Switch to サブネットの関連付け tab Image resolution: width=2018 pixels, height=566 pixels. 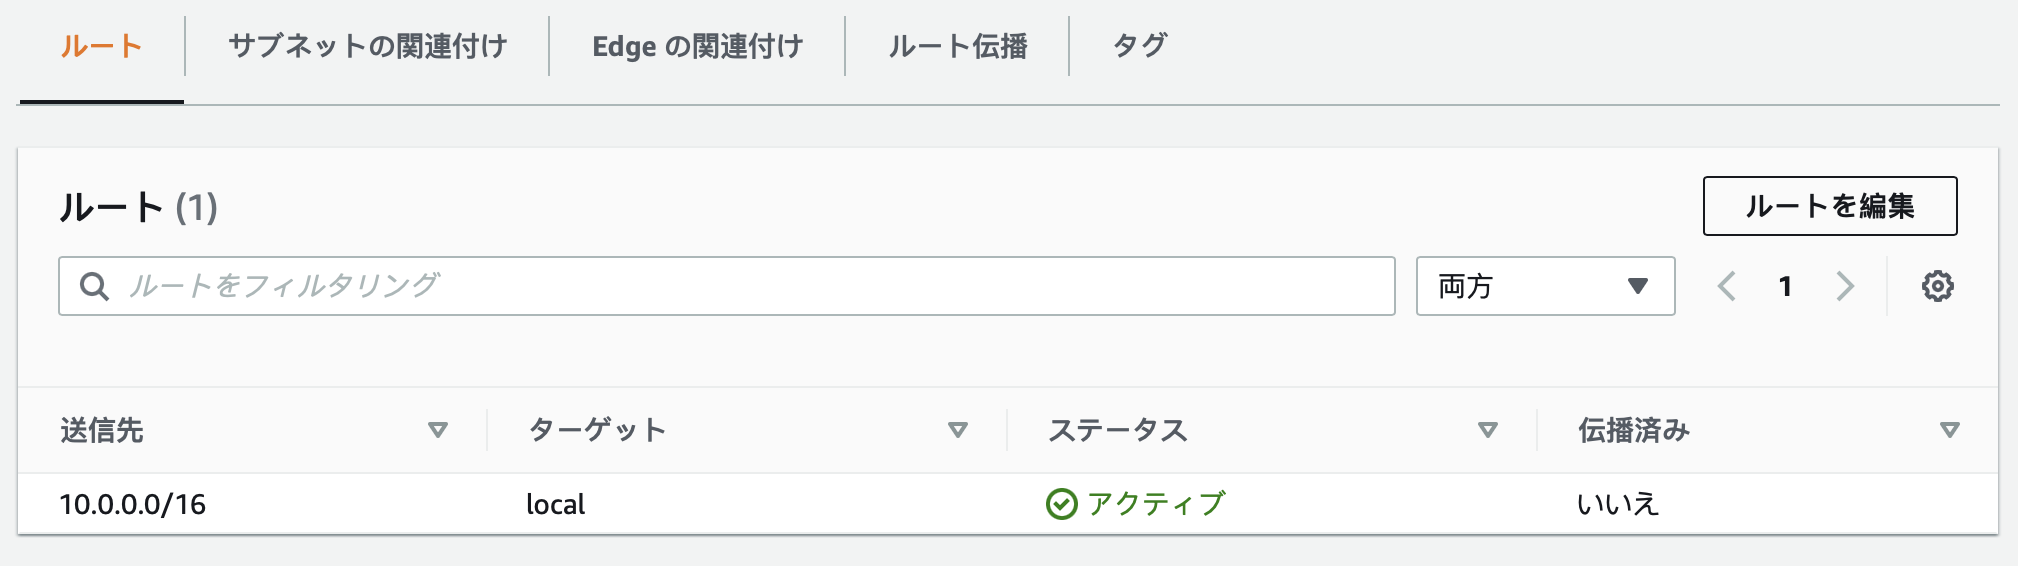[x=367, y=46]
